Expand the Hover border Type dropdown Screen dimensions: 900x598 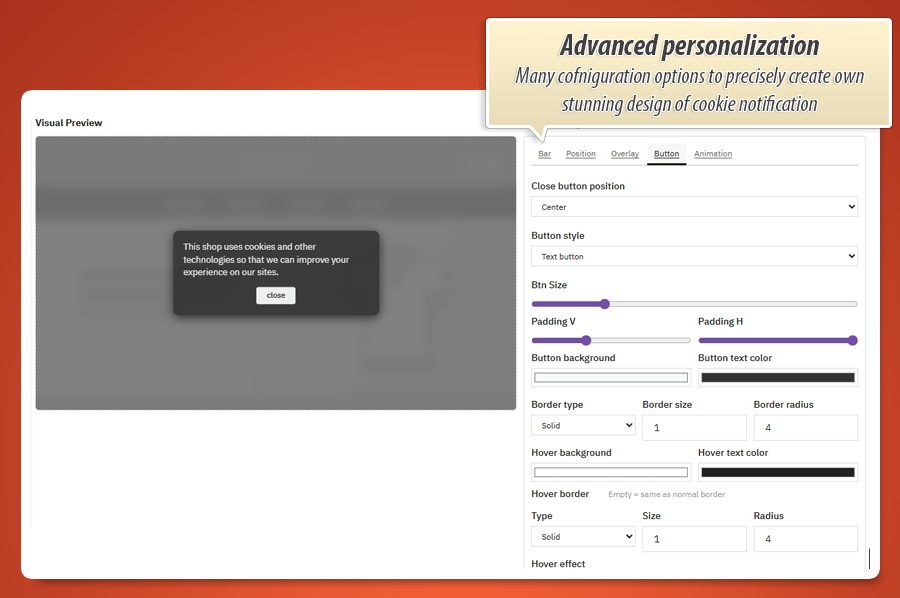pyautogui.click(x=583, y=537)
